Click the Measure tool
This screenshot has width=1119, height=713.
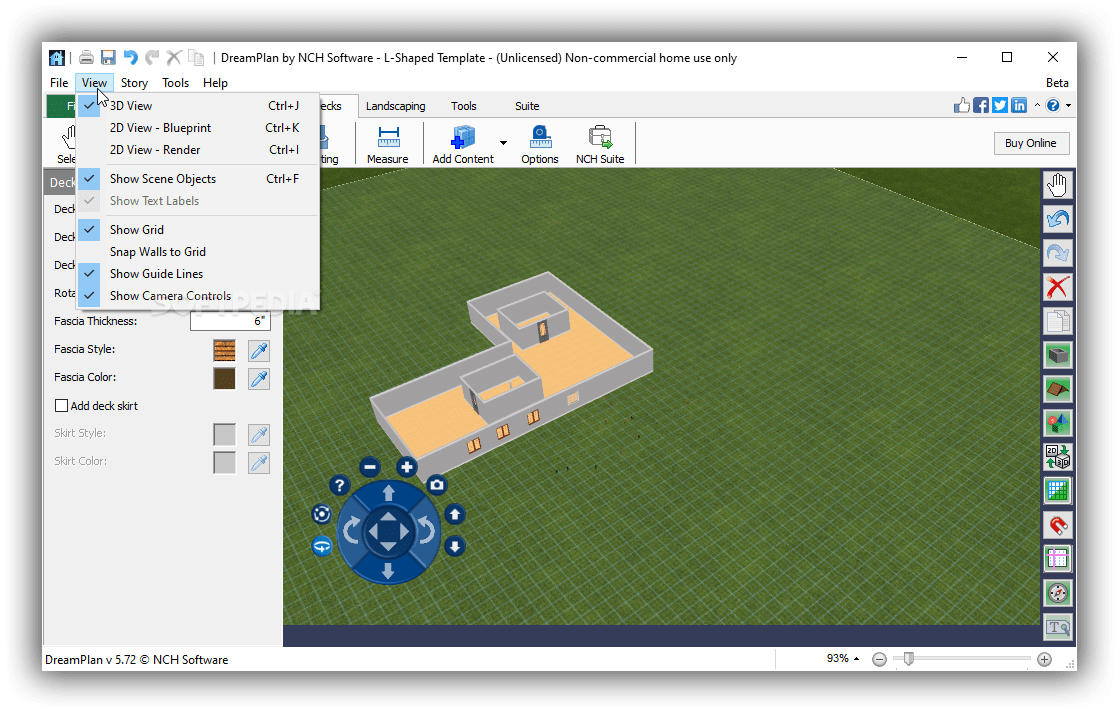tap(388, 145)
